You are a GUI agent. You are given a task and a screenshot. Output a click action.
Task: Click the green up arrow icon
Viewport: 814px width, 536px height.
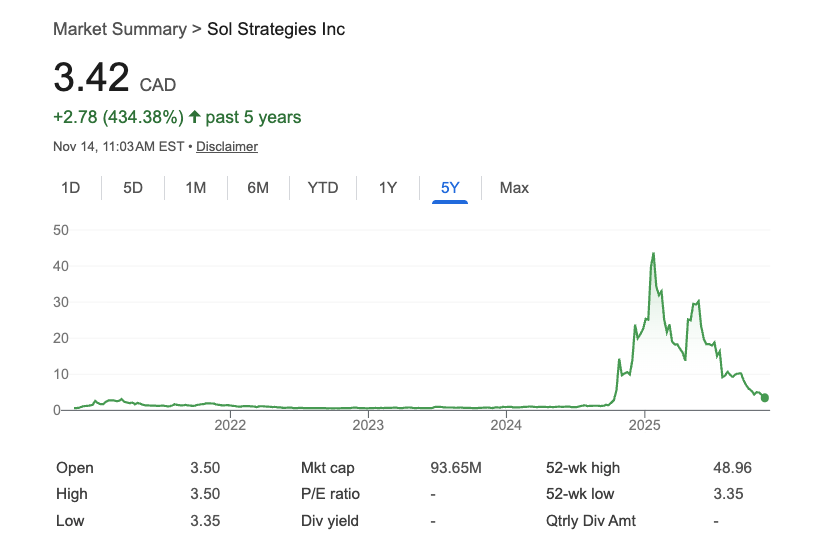pyautogui.click(x=195, y=118)
